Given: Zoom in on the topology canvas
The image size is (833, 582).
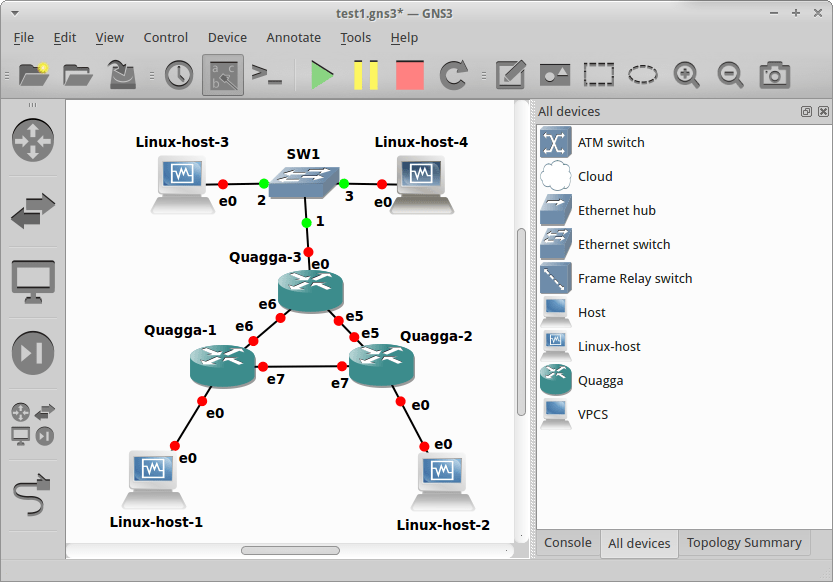Looking at the screenshot, I should [687, 74].
